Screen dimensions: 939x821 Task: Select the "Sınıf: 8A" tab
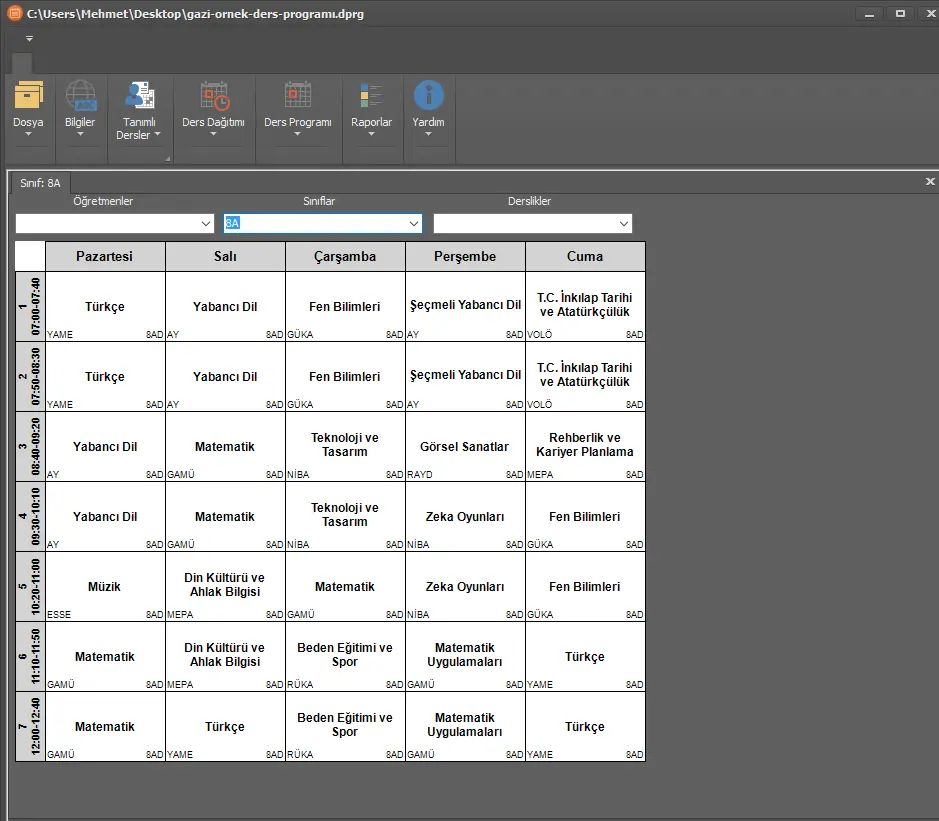point(41,183)
